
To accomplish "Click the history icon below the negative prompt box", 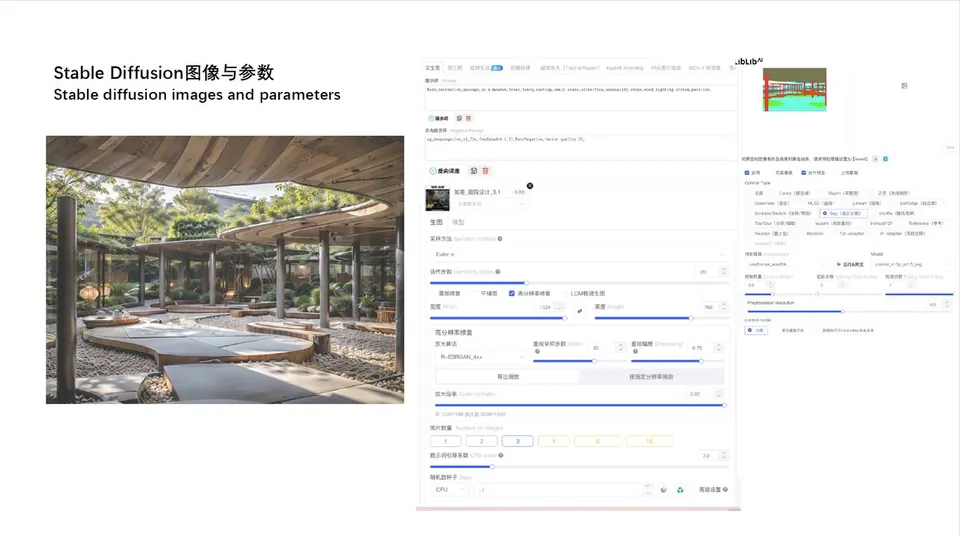I will pyautogui.click(x=473, y=171).
